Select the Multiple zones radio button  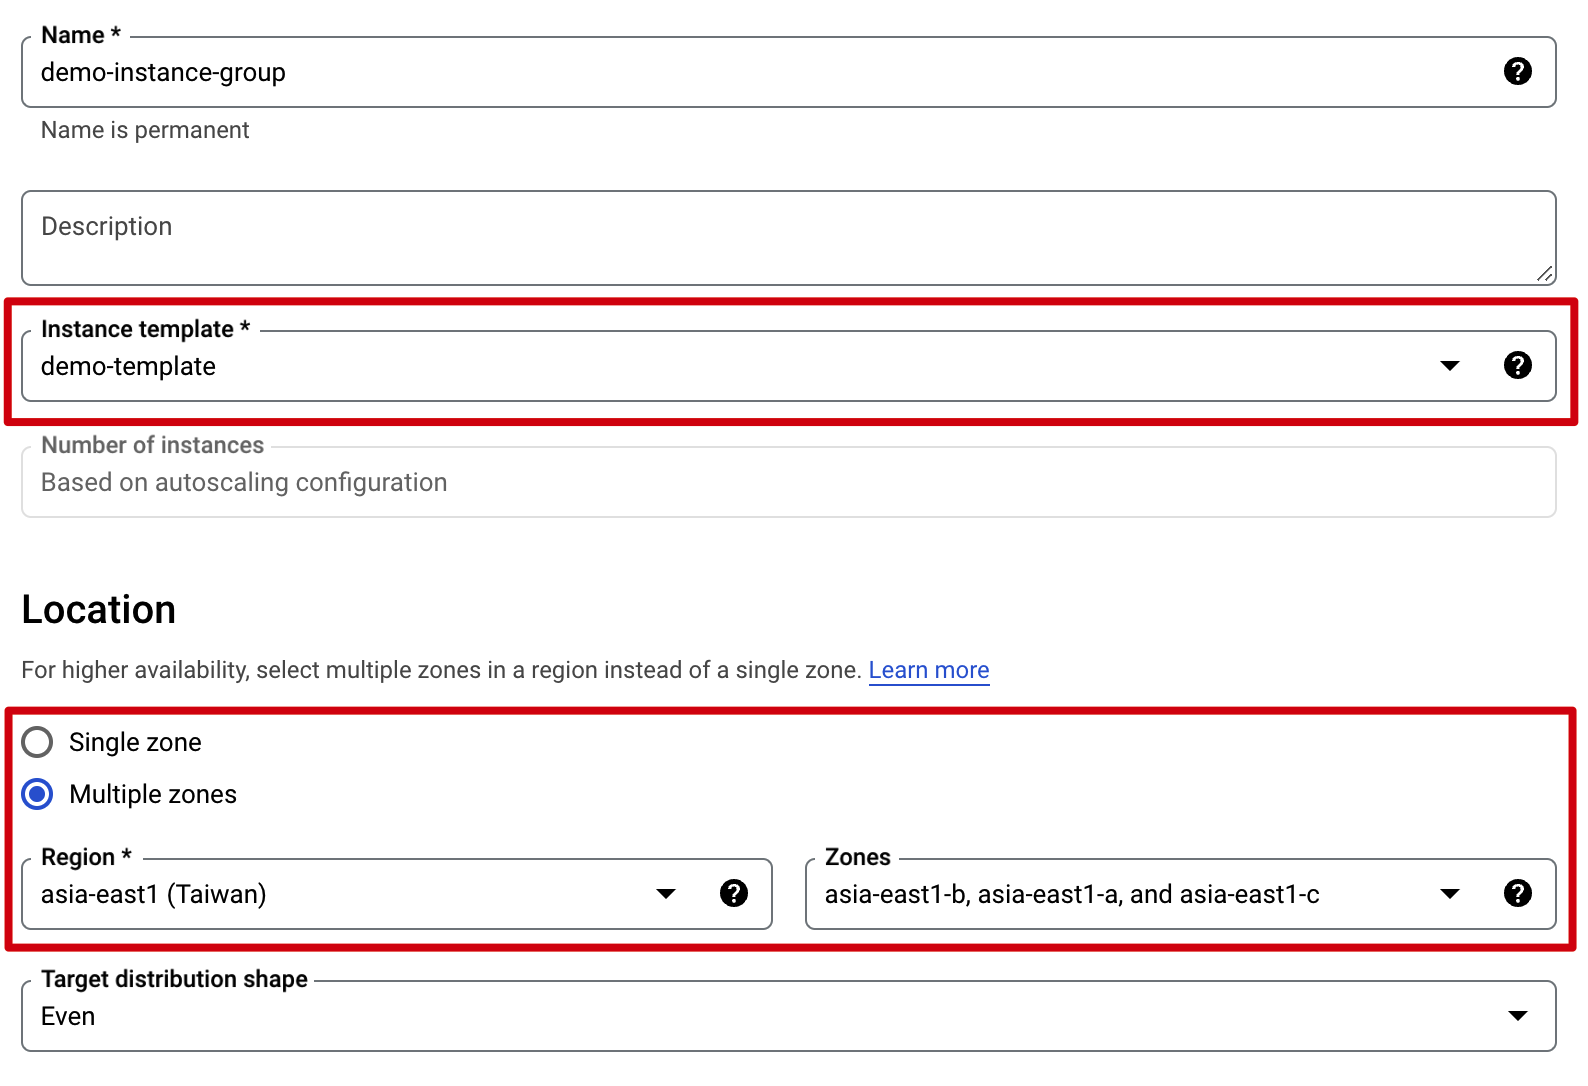pyautogui.click(x=38, y=794)
